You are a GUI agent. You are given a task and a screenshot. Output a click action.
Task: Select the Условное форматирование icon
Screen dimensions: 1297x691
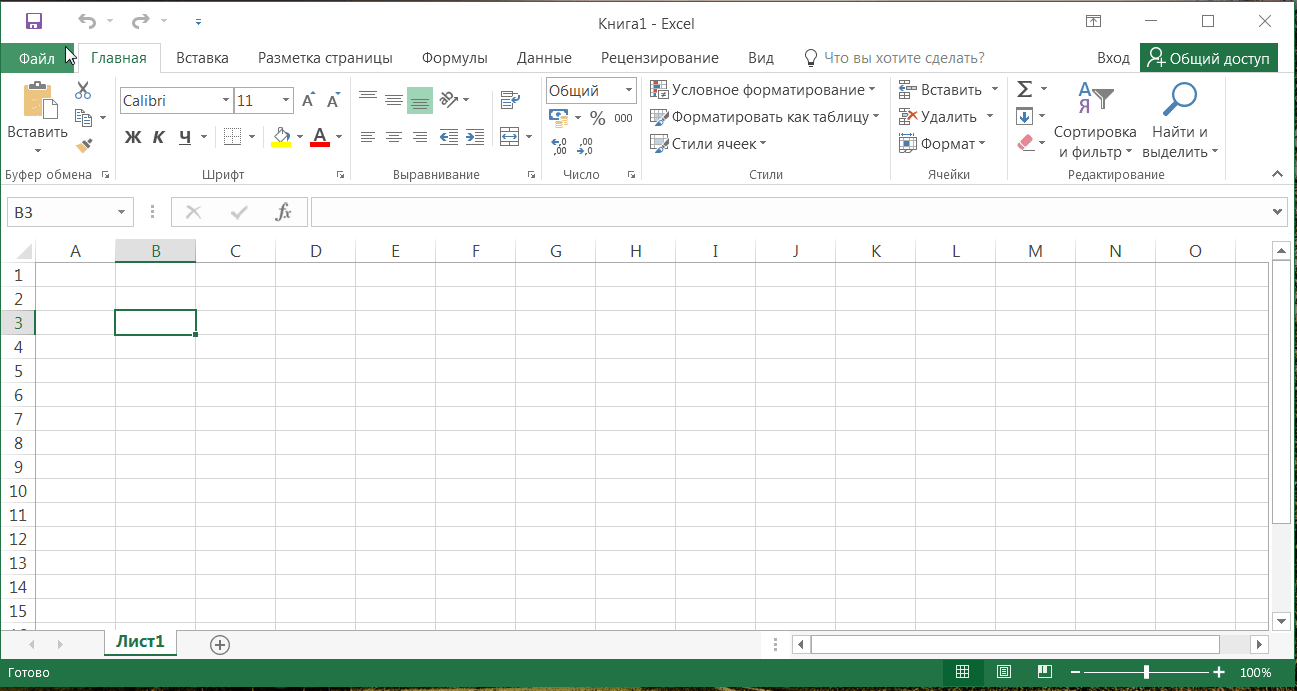(x=660, y=89)
